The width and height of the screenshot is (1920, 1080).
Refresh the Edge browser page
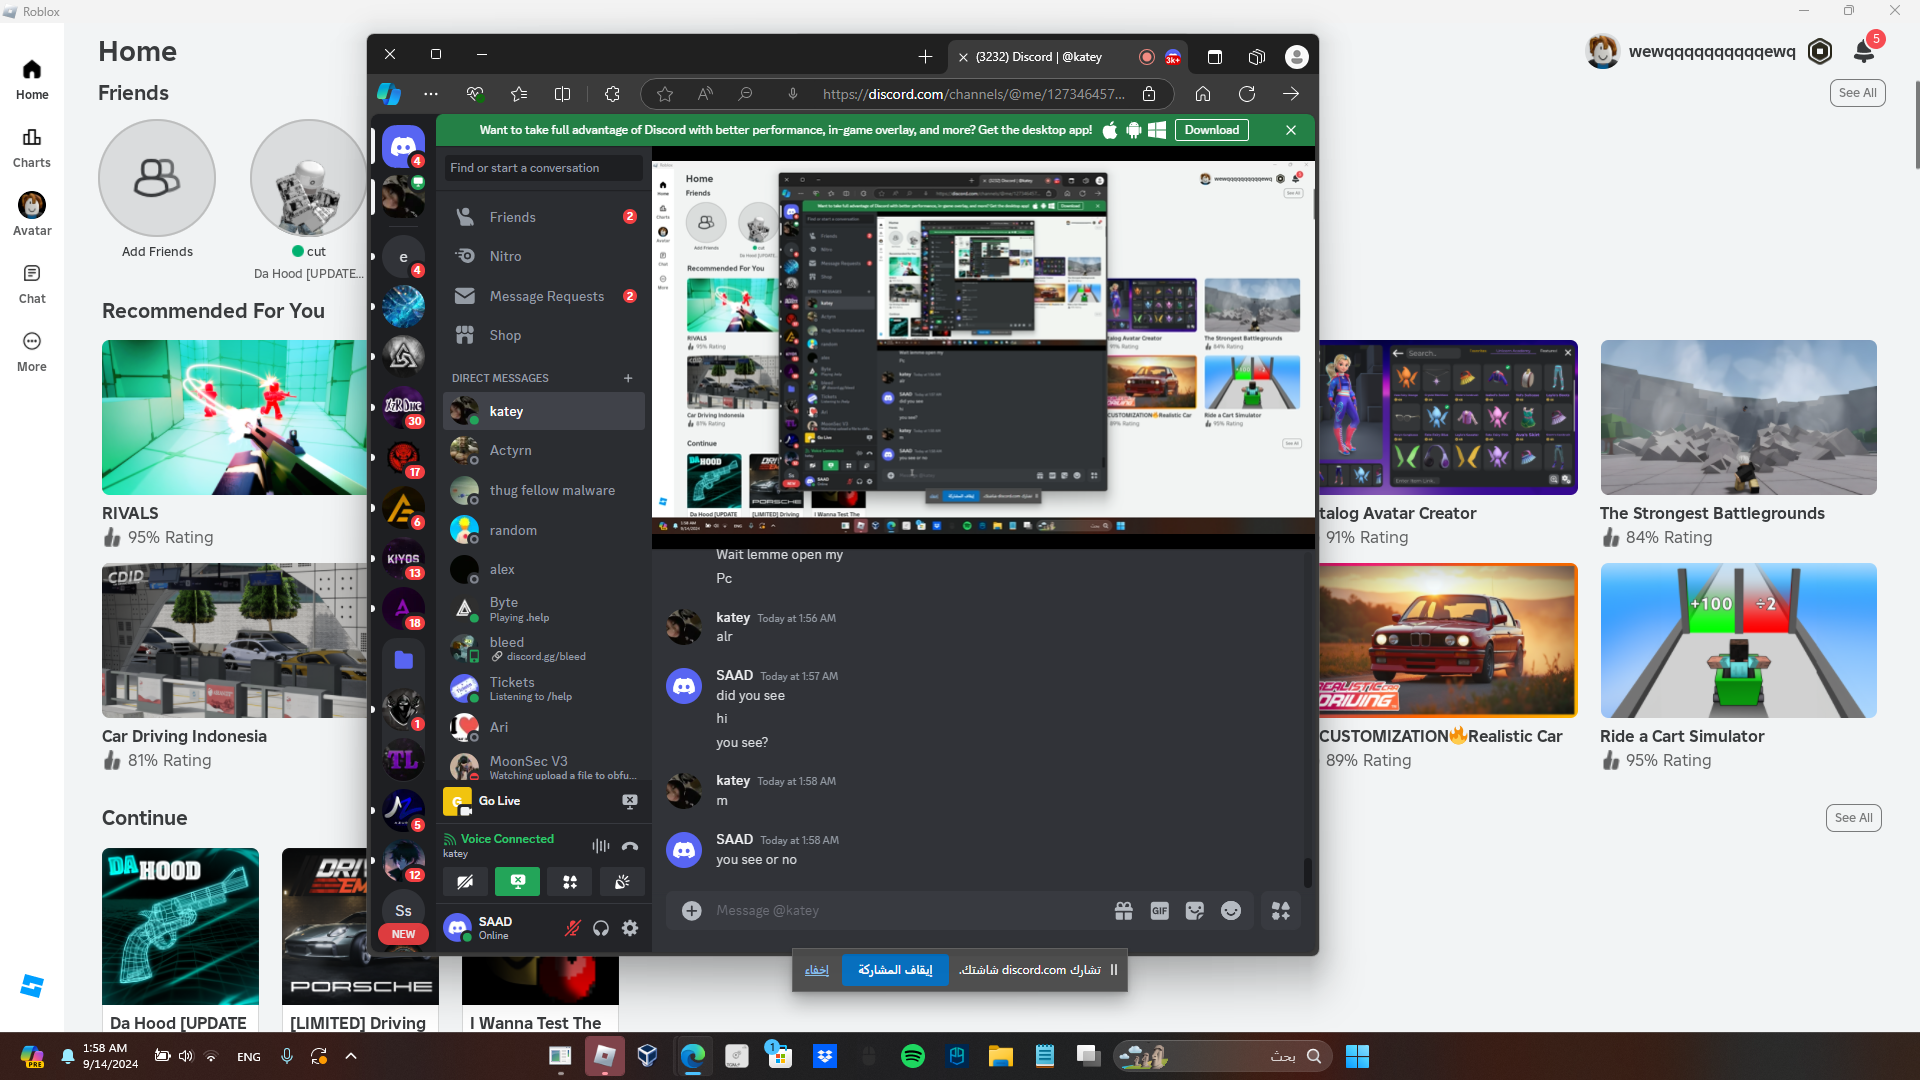click(x=1247, y=94)
